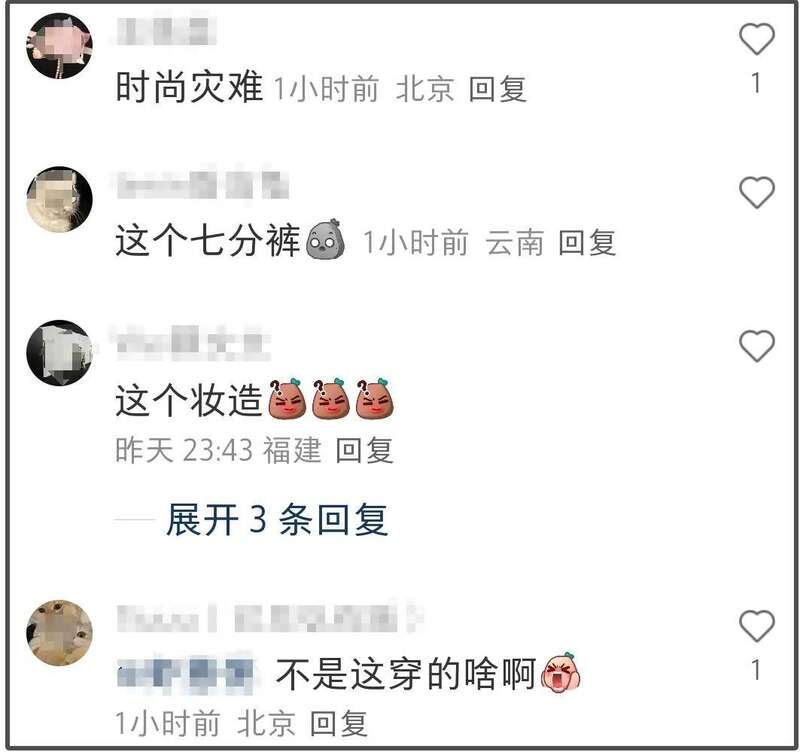Tap the crying pink emoji in last comment
Image resolution: width=800 pixels, height=752 pixels.
coord(560,672)
